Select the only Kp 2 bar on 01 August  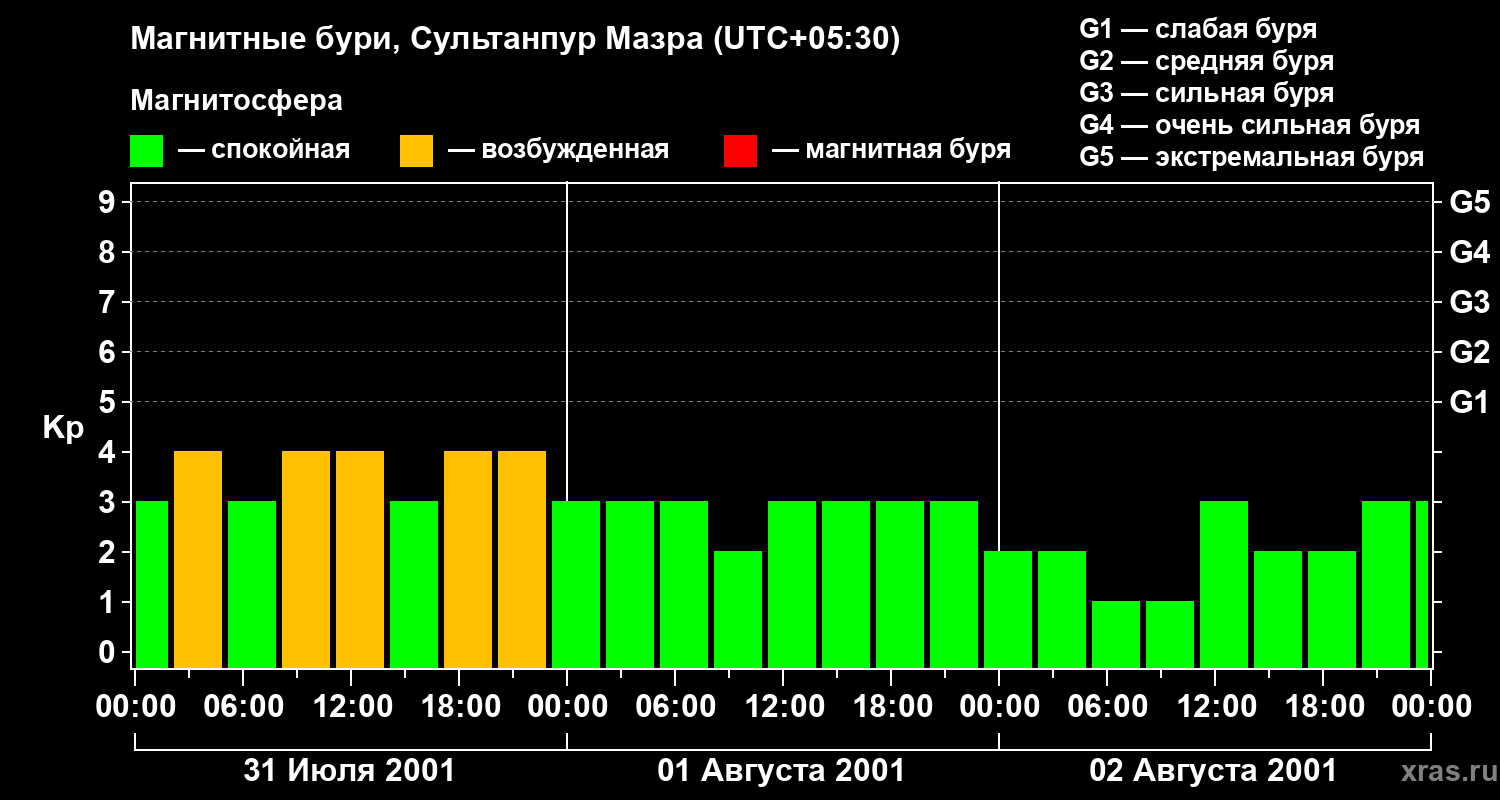(x=738, y=609)
